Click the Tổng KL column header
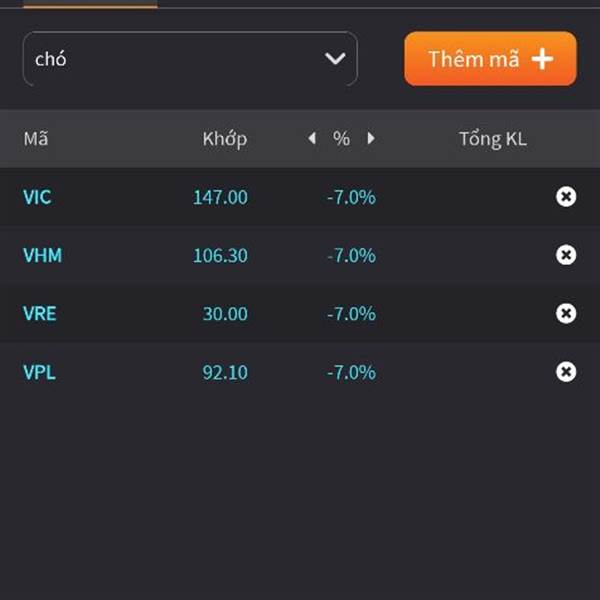Screen dimensions: 600x600 pos(492,139)
